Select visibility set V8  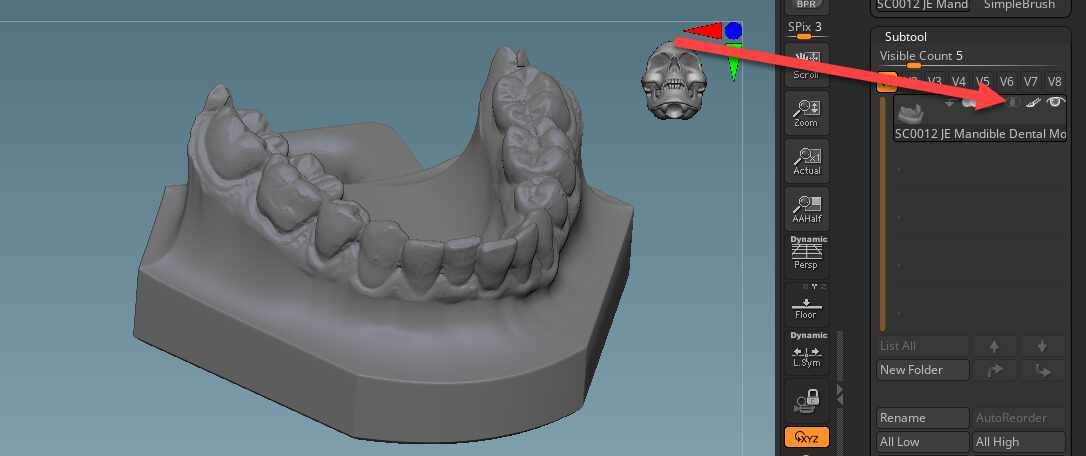point(1054,82)
